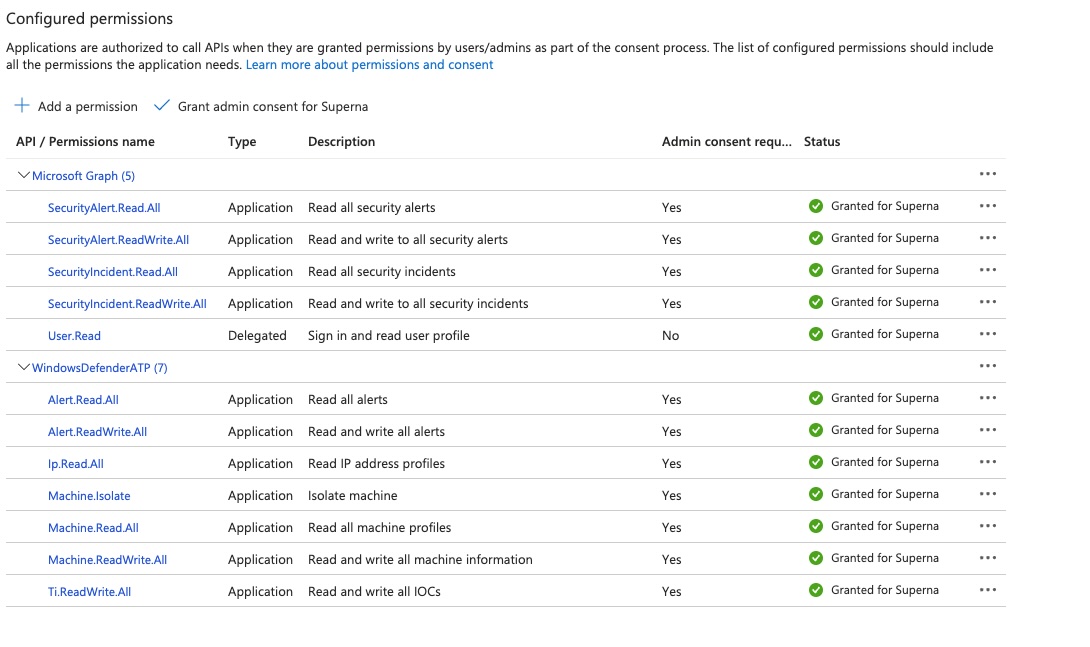Open the context menu for Alert.ReadWrite.All
The image size is (1090, 647).
click(x=988, y=430)
